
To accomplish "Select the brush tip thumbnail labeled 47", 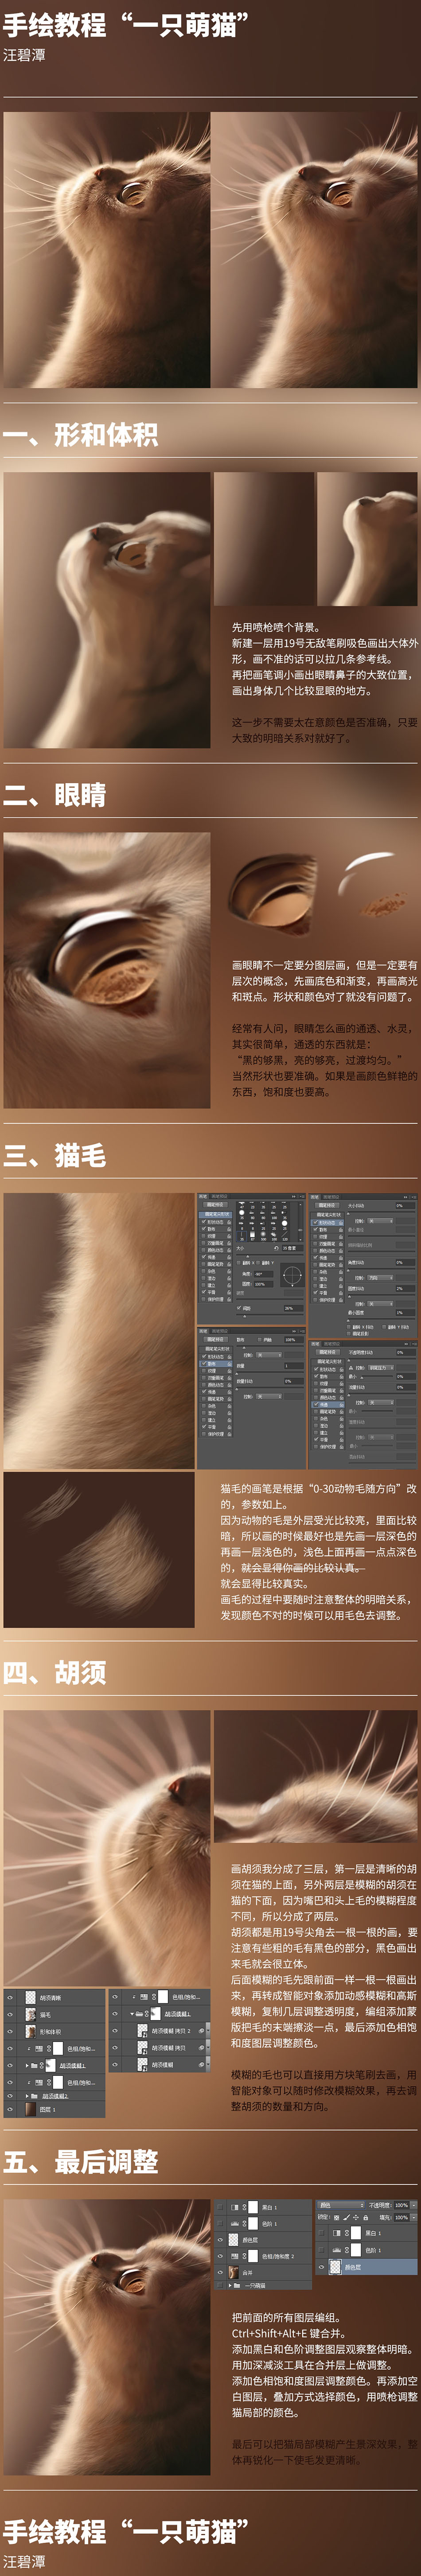I will (242, 1204).
